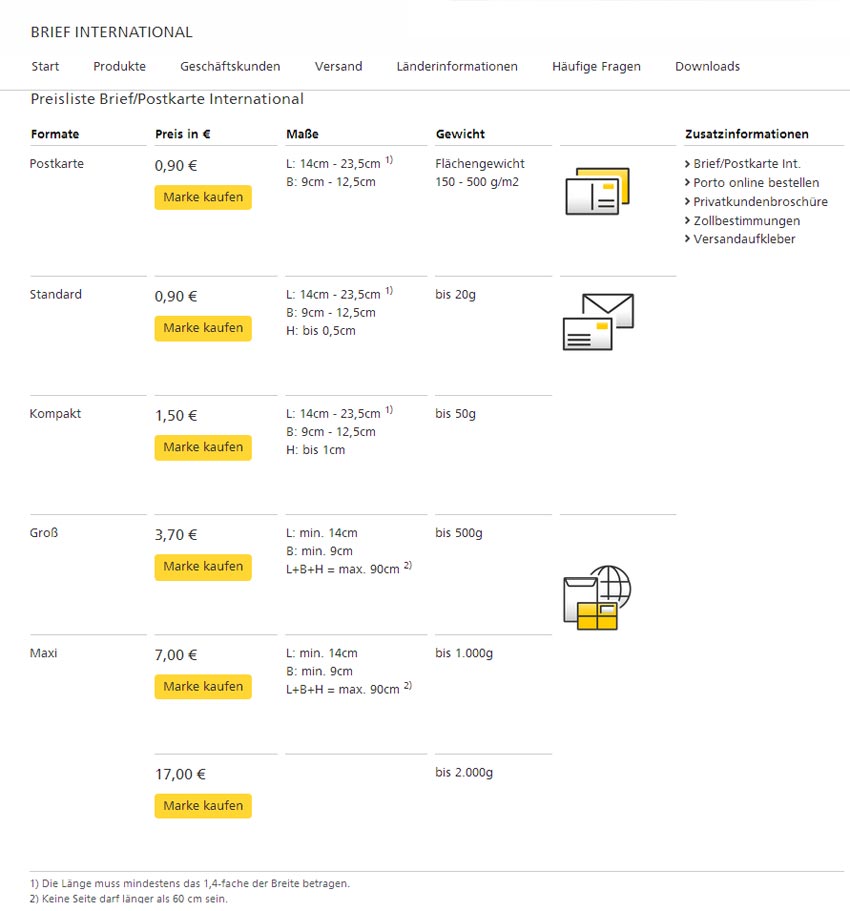The image size is (850, 911).
Task: Click the 'bis 500g' weight text
Action: tap(459, 533)
